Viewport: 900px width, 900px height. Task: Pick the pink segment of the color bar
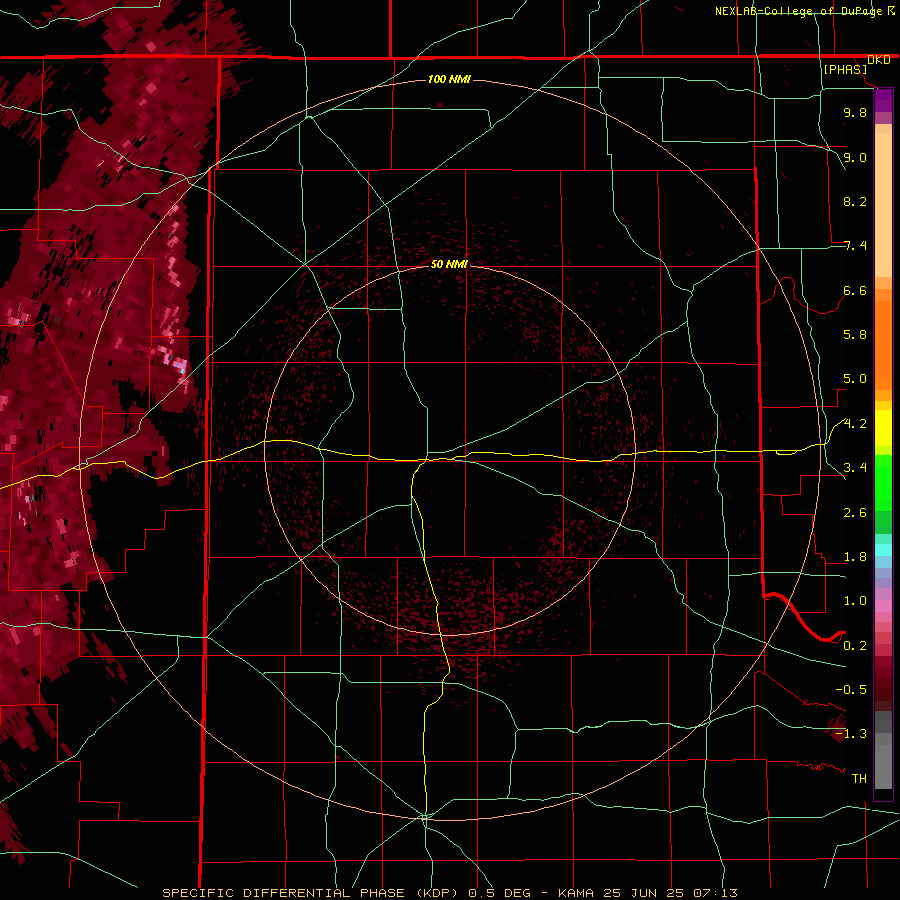pyautogui.click(x=883, y=606)
